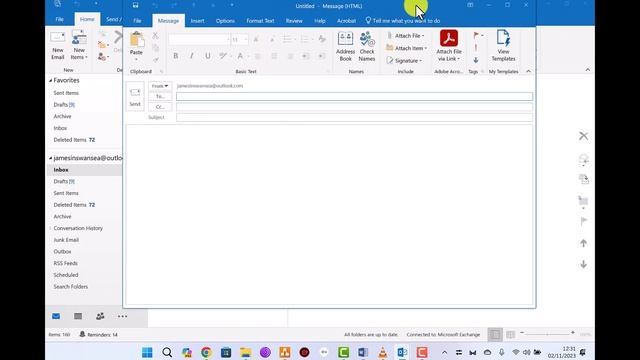
Task: Open more navigation options ellipsis
Action: pyautogui.click(x=122, y=316)
